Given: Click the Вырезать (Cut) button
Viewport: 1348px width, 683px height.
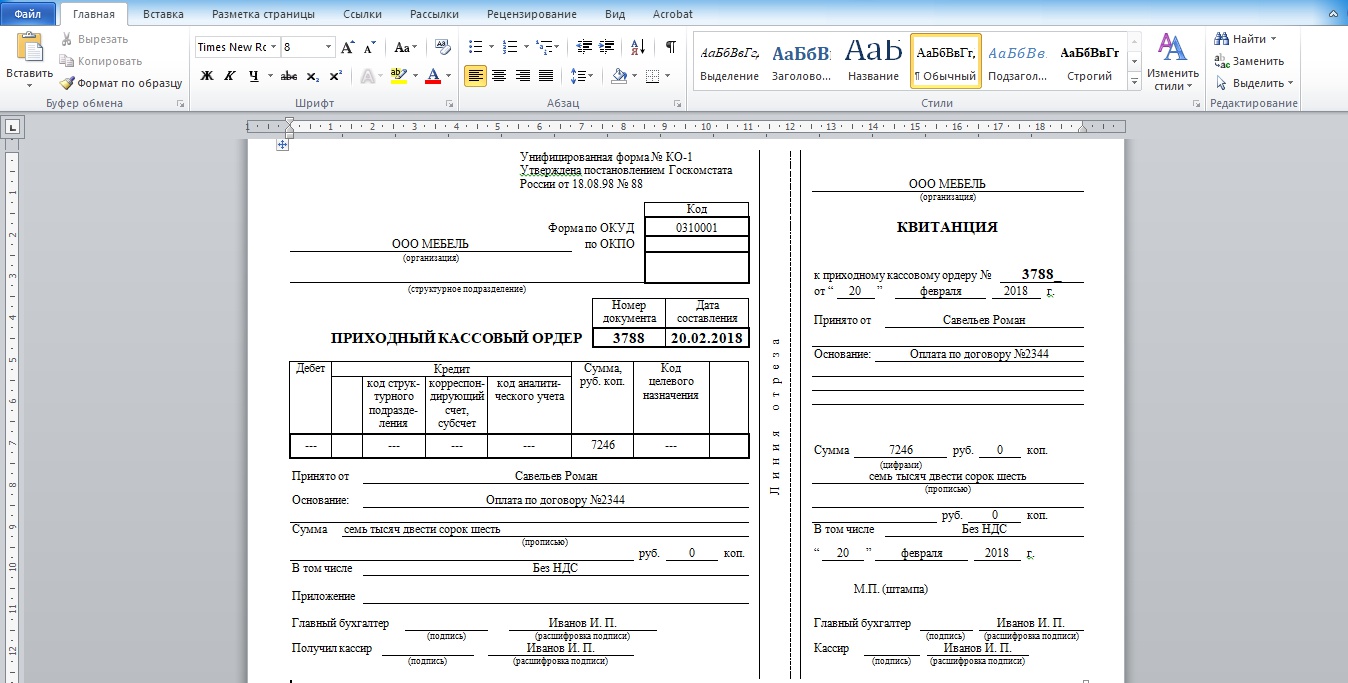Looking at the screenshot, I should pyautogui.click(x=95, y=39).
